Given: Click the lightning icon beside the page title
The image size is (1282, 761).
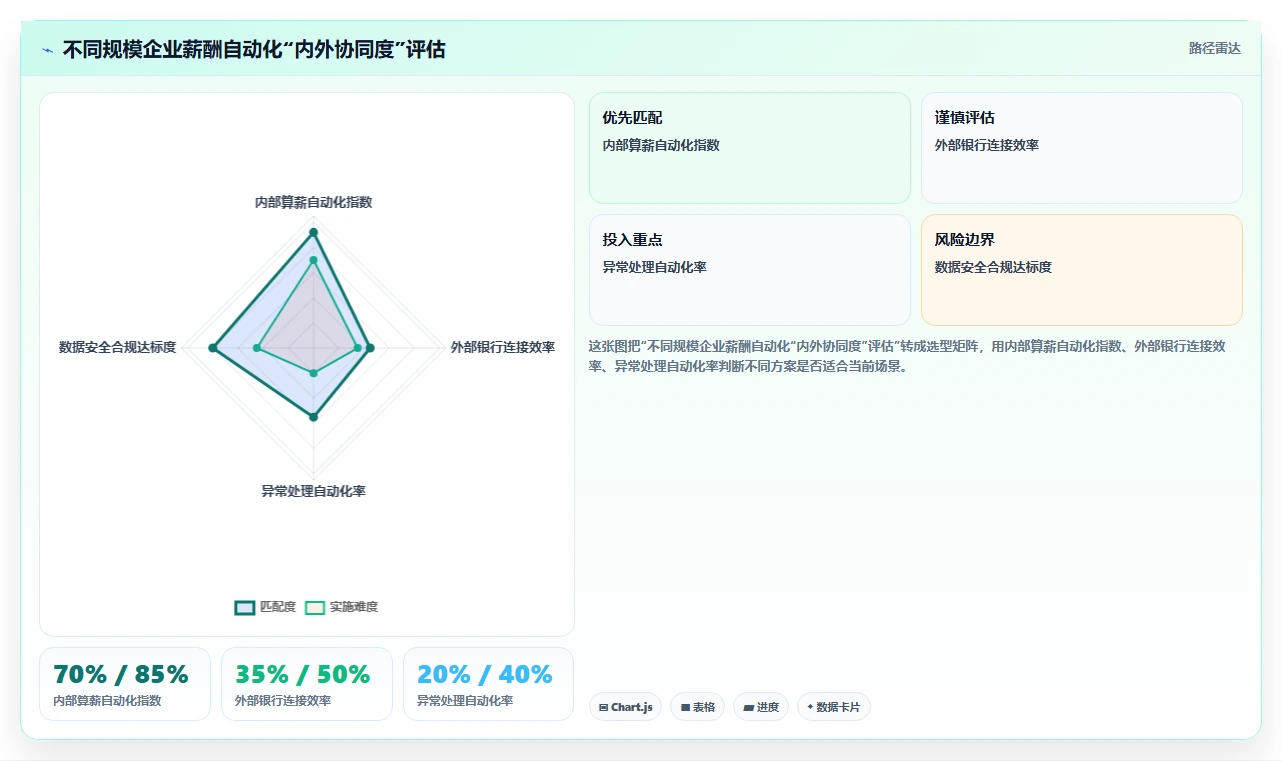Looking at the screenshot, I should [48, 49].
